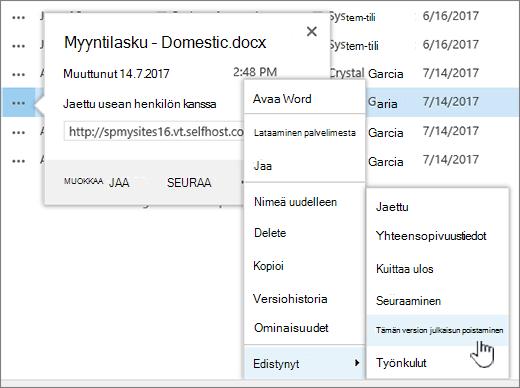Click the 2:48 PM timestamp
This screenshot has height=388, width=520.
tap(255, 72)
